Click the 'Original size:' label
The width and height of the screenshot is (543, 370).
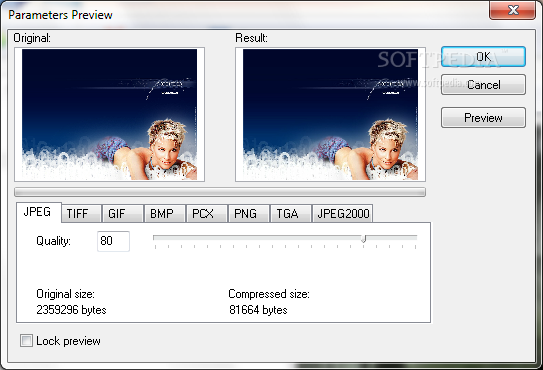pos(65,294)
